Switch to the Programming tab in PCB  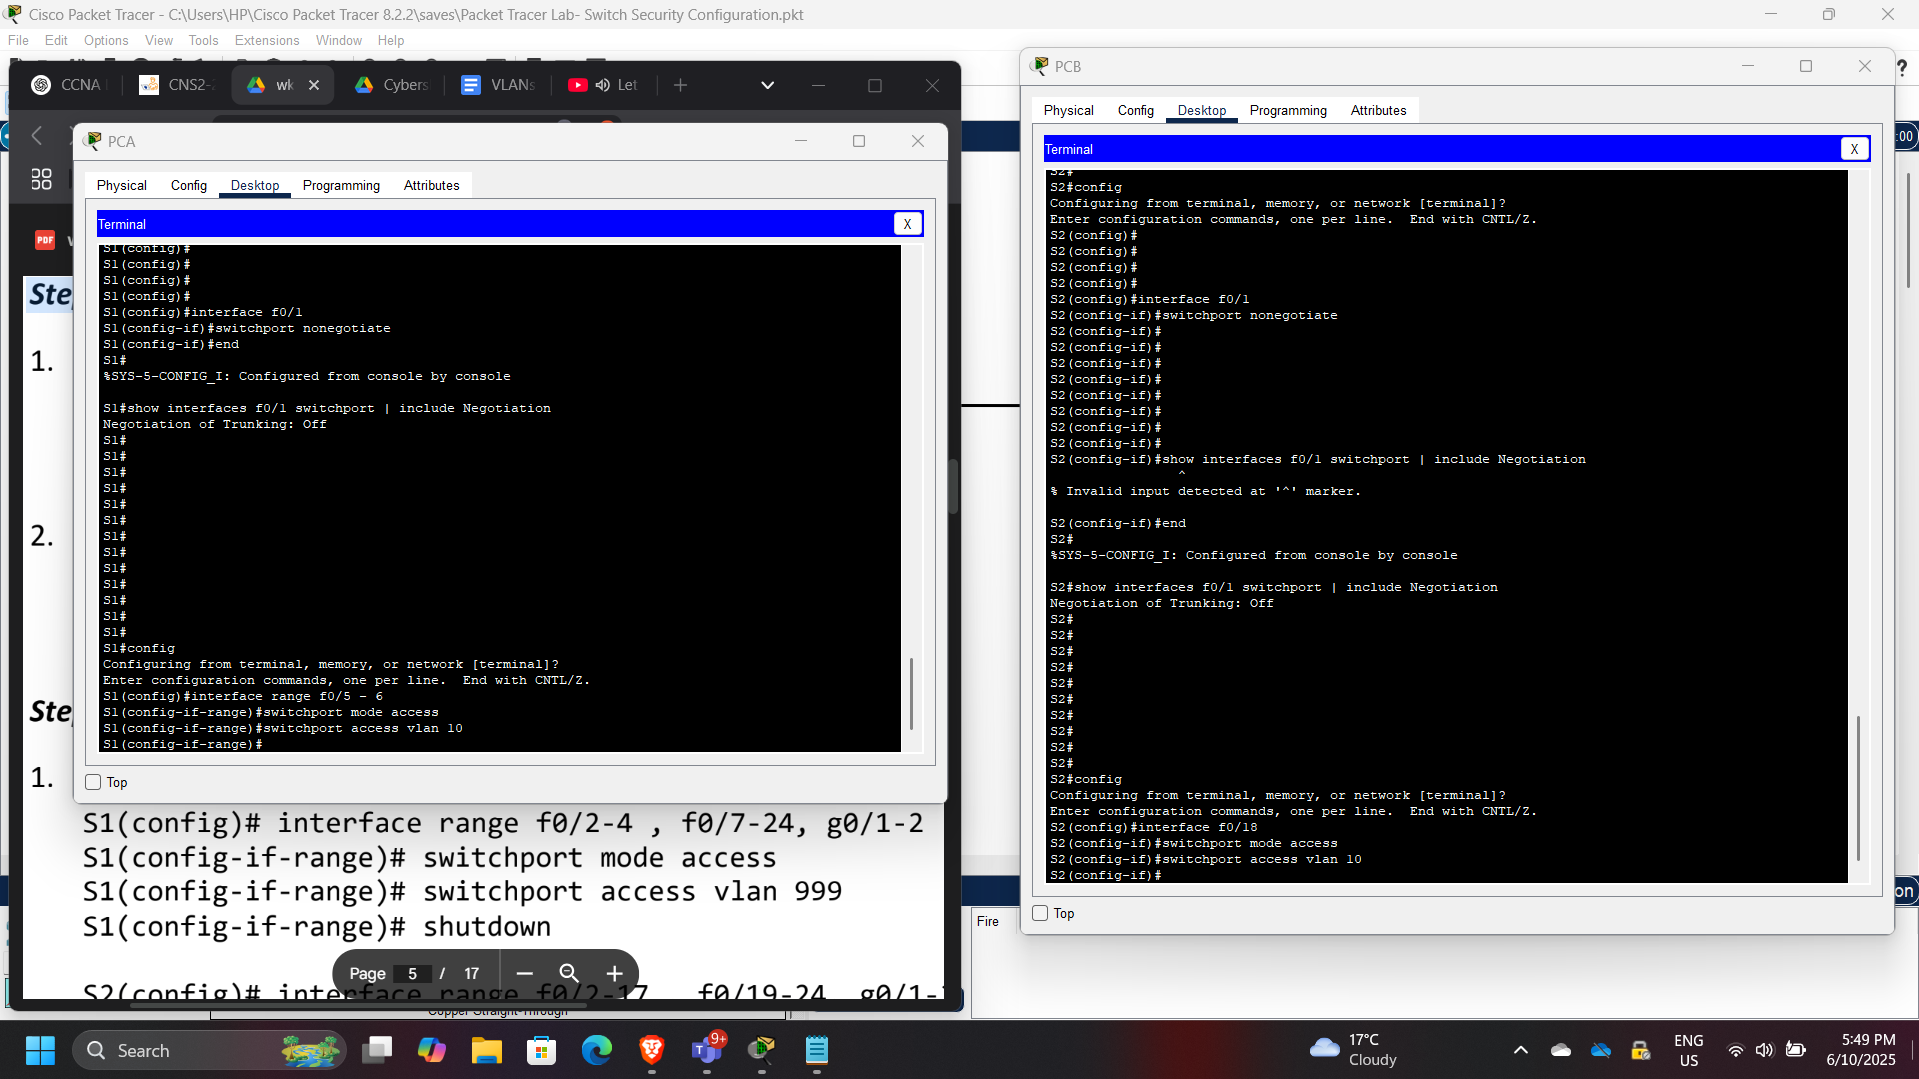point(1287,110)
